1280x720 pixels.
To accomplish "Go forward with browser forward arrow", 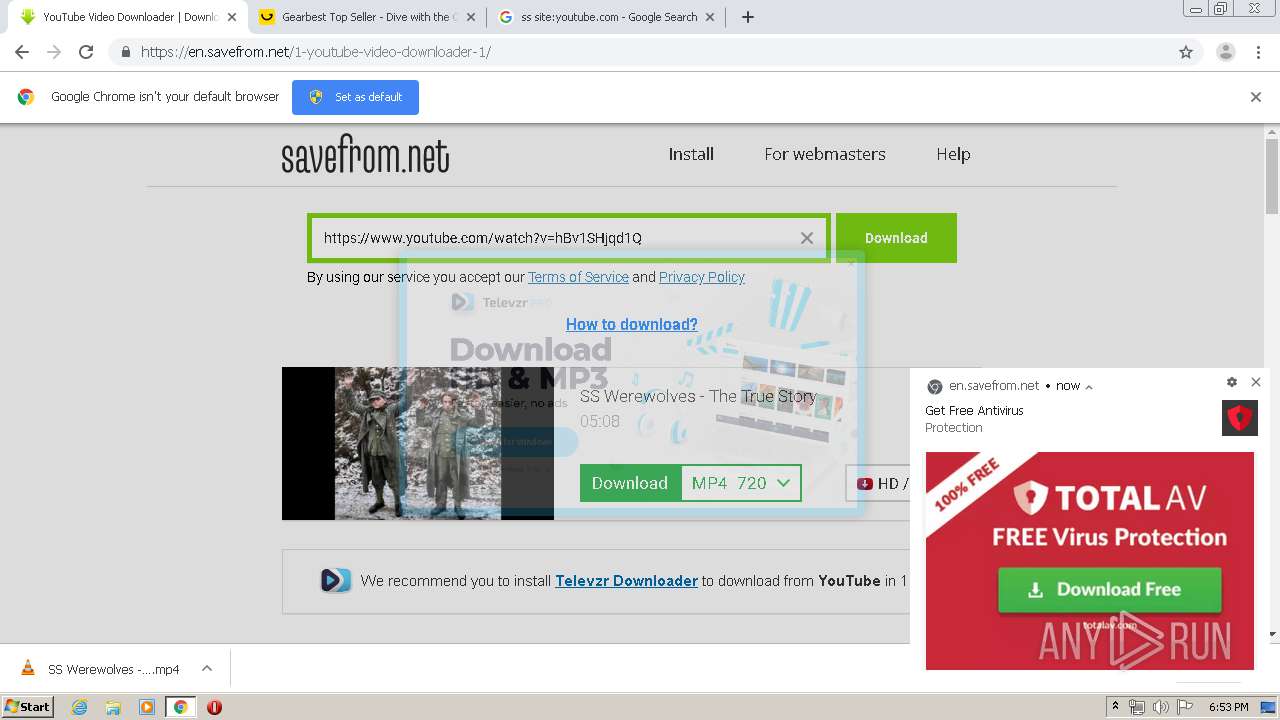I will click(x=54, y=52).
